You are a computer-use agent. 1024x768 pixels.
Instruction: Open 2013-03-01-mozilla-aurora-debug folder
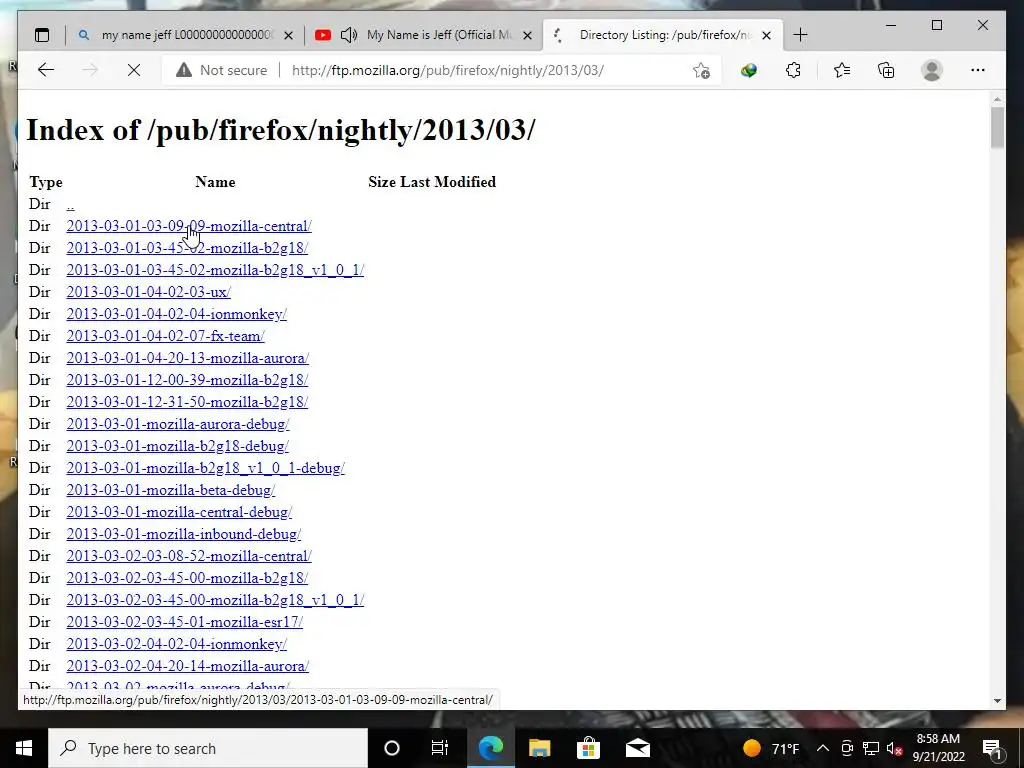pyautogui.click(x=178, y=424)
